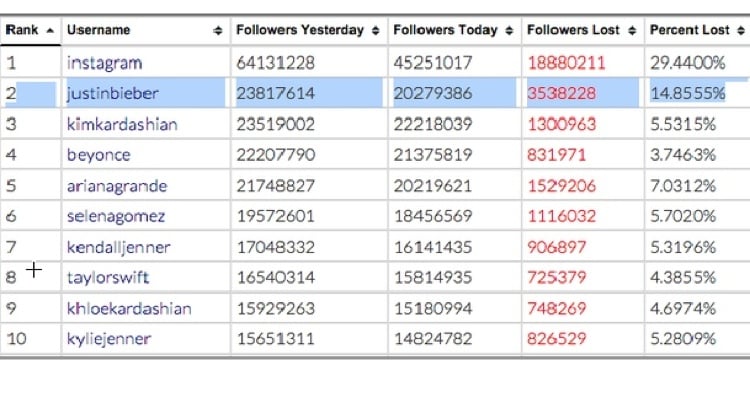Open selenagomez username link
The width and height of the screenshot is (750, 393).
(116, 217)
